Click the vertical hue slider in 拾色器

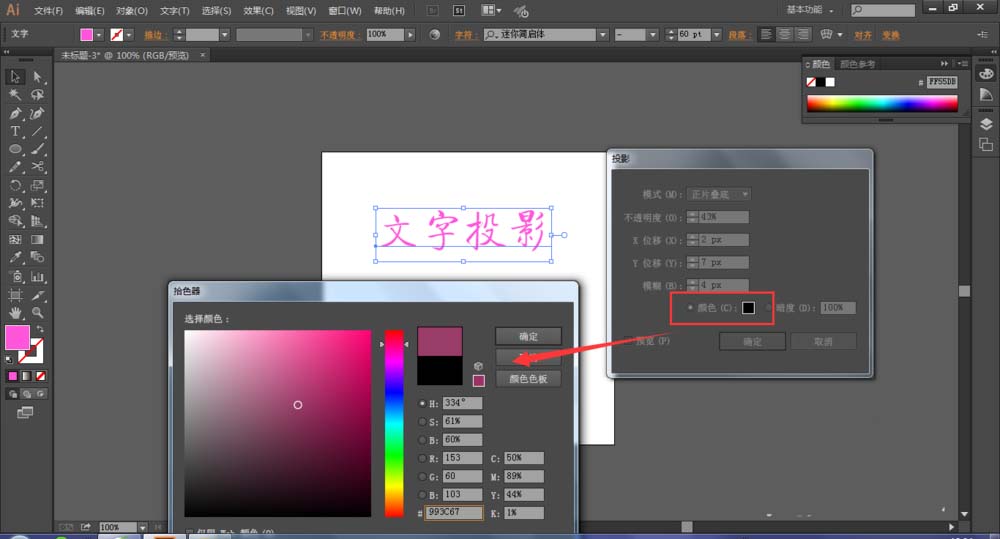[x=393, y=423]
